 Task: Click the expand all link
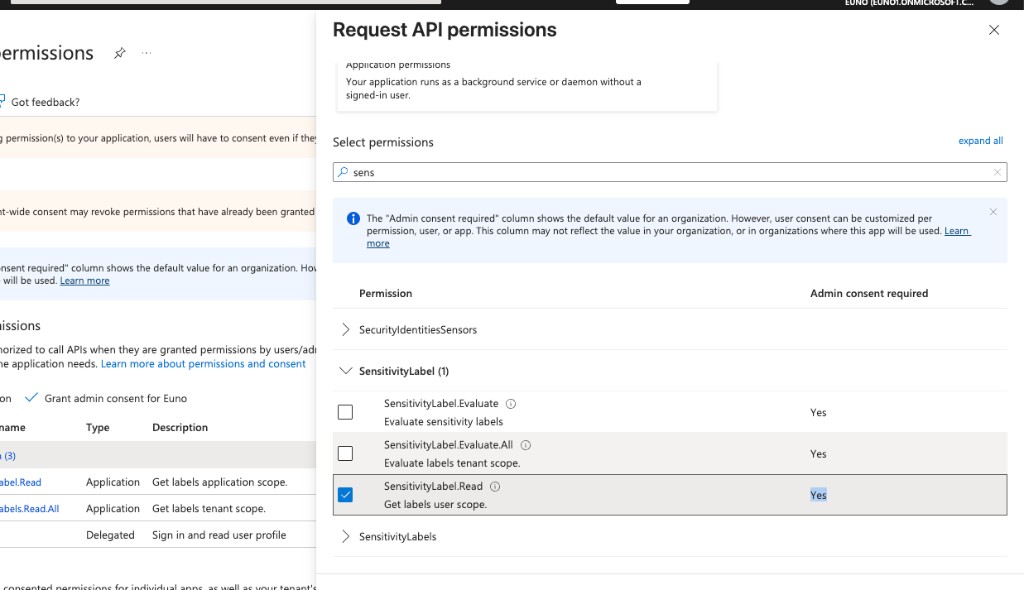click(x=980, y=140)
